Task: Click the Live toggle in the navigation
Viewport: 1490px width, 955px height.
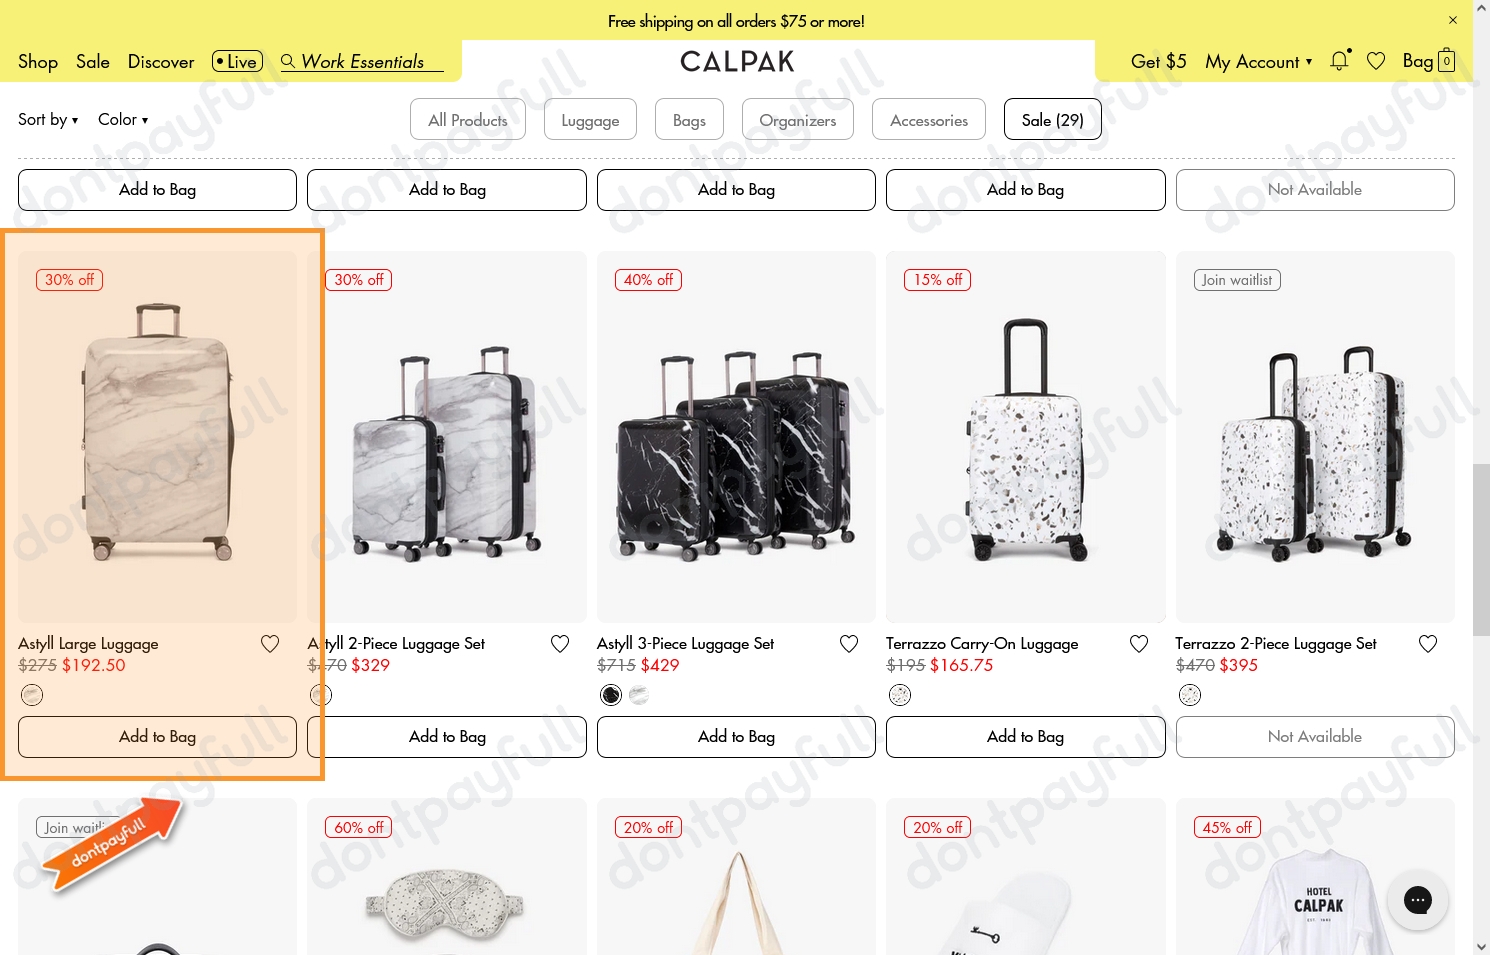Action: [x=236, y=61]
